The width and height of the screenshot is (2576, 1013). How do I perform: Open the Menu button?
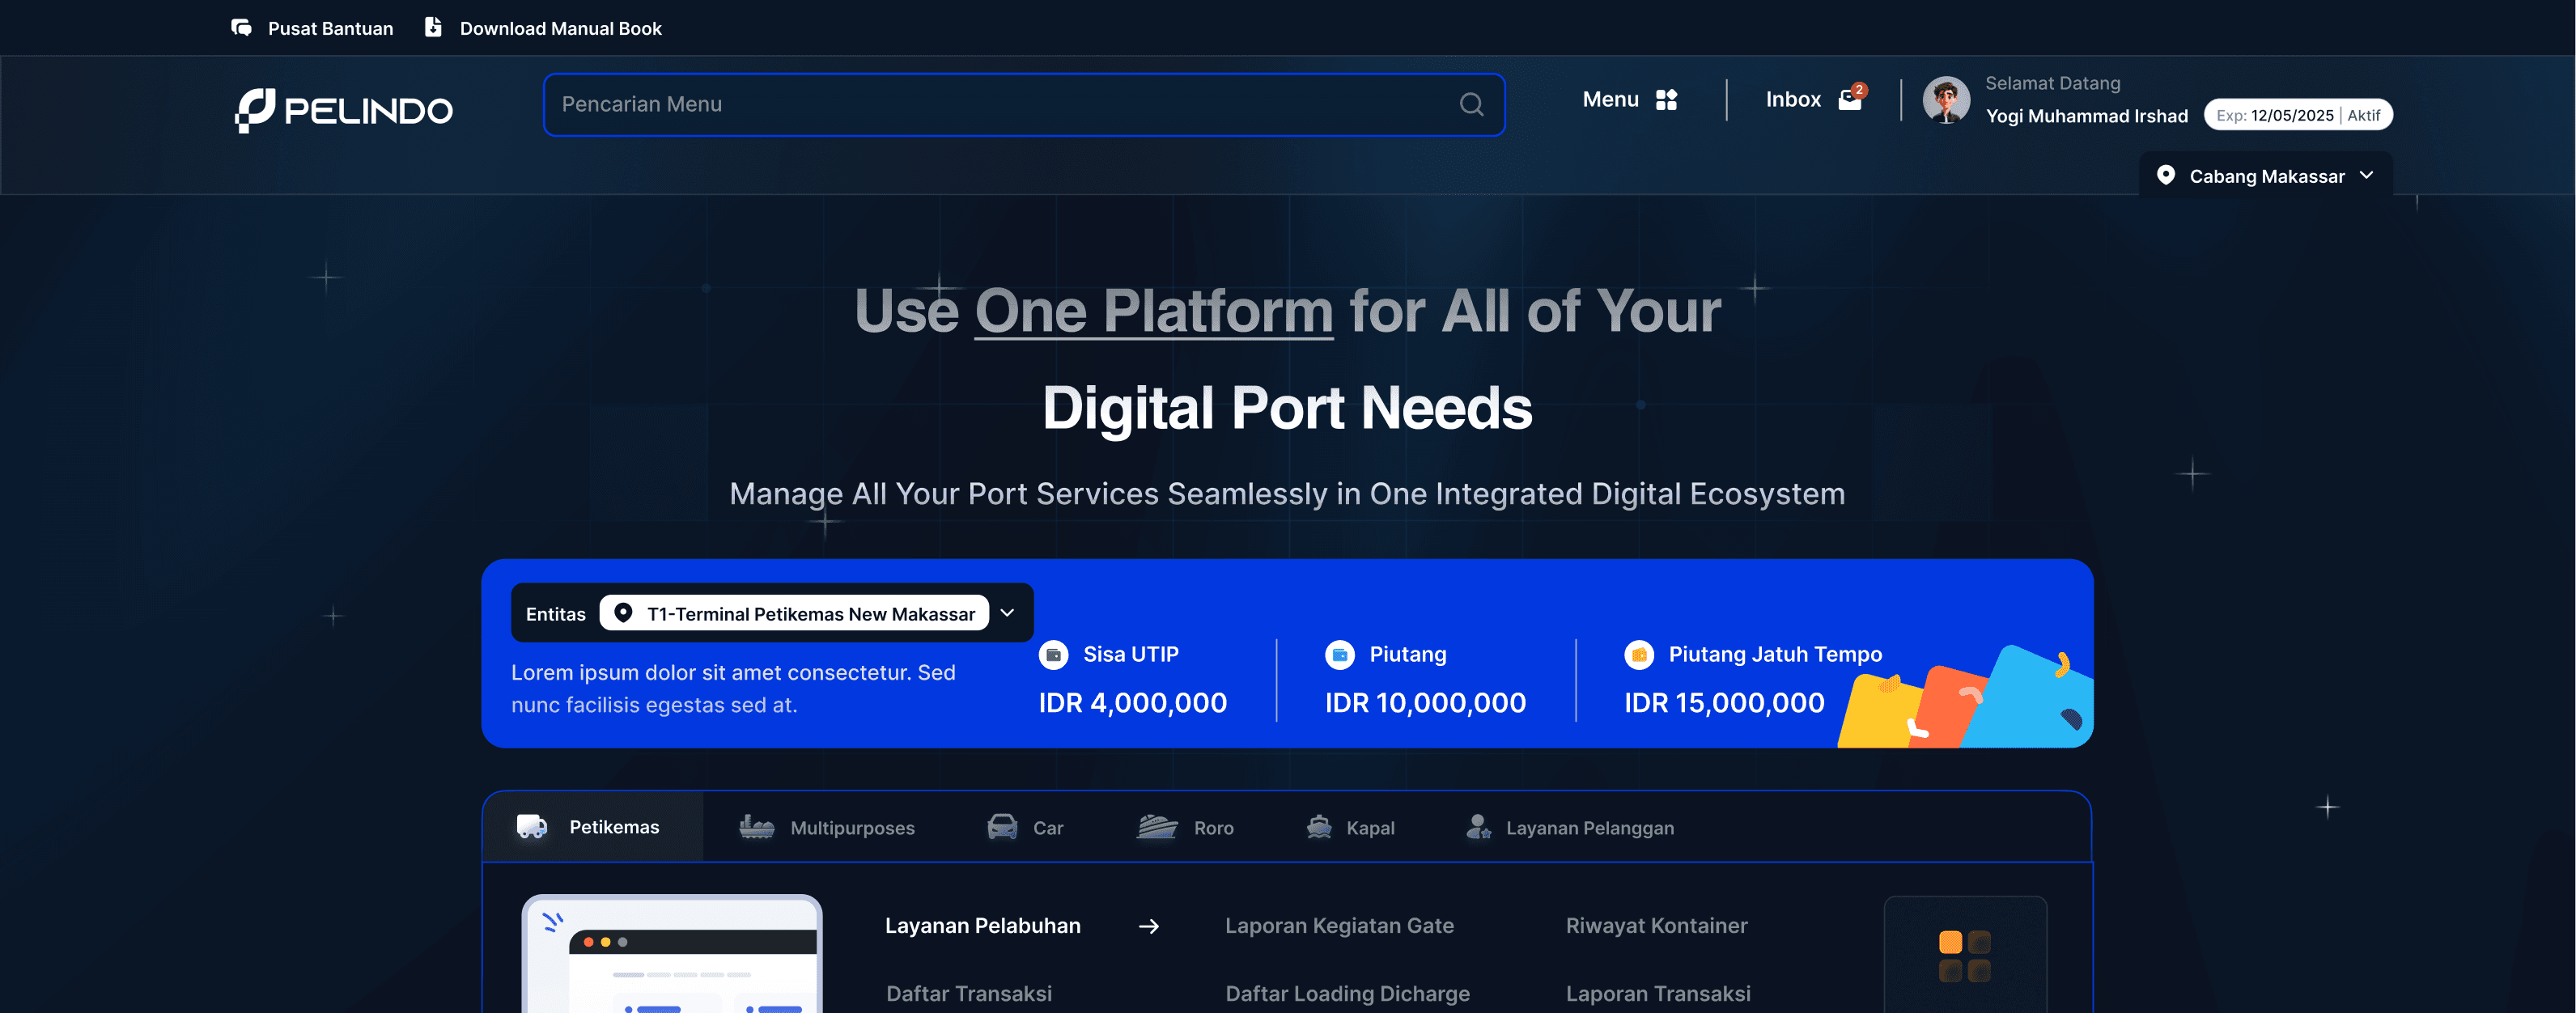tap(1630, 100)
